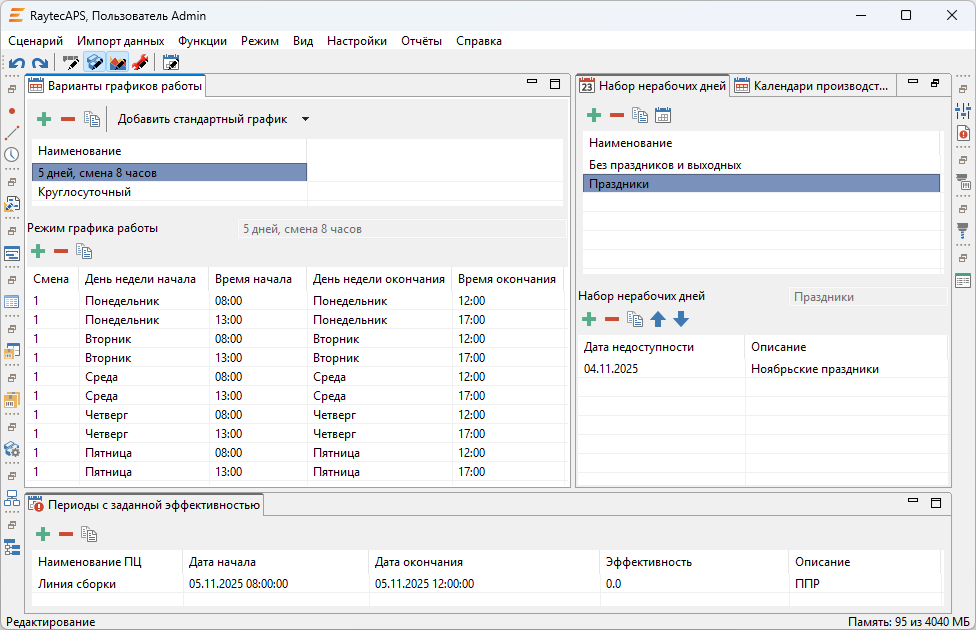Copy the unavailability date entry

tap(635, 319)
